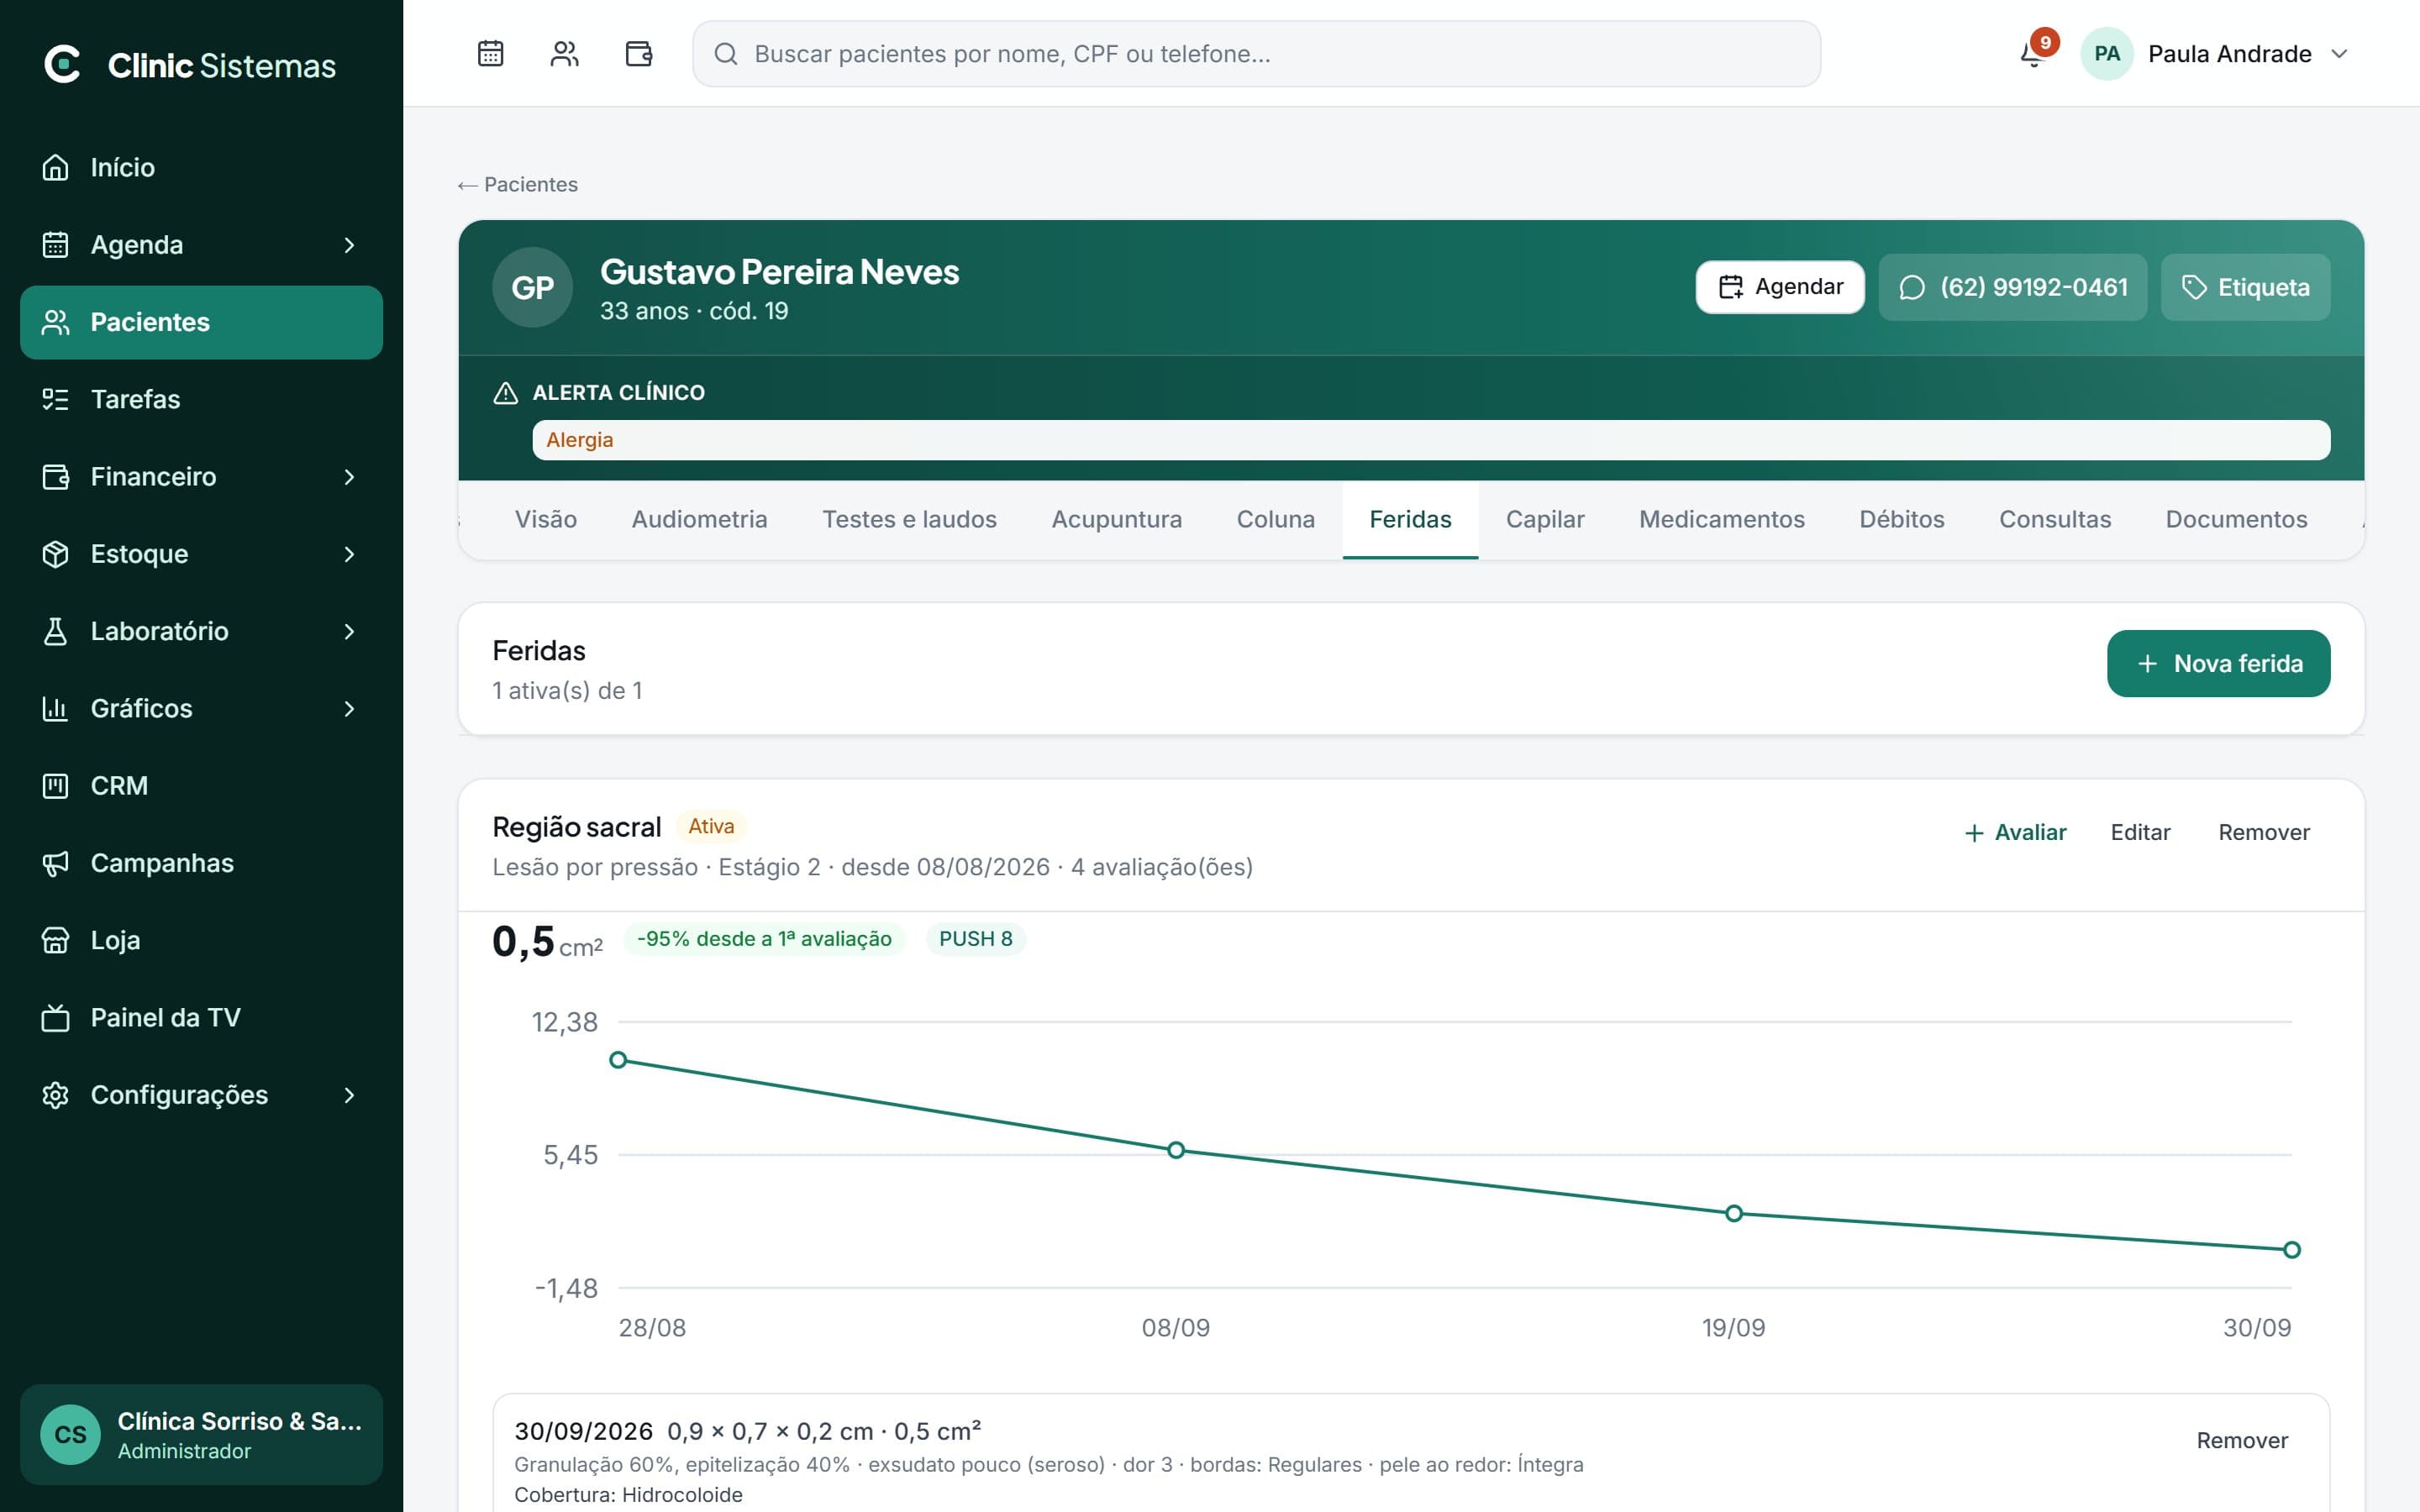Expand the Financeiro sidebar menu

click(201, 476)
